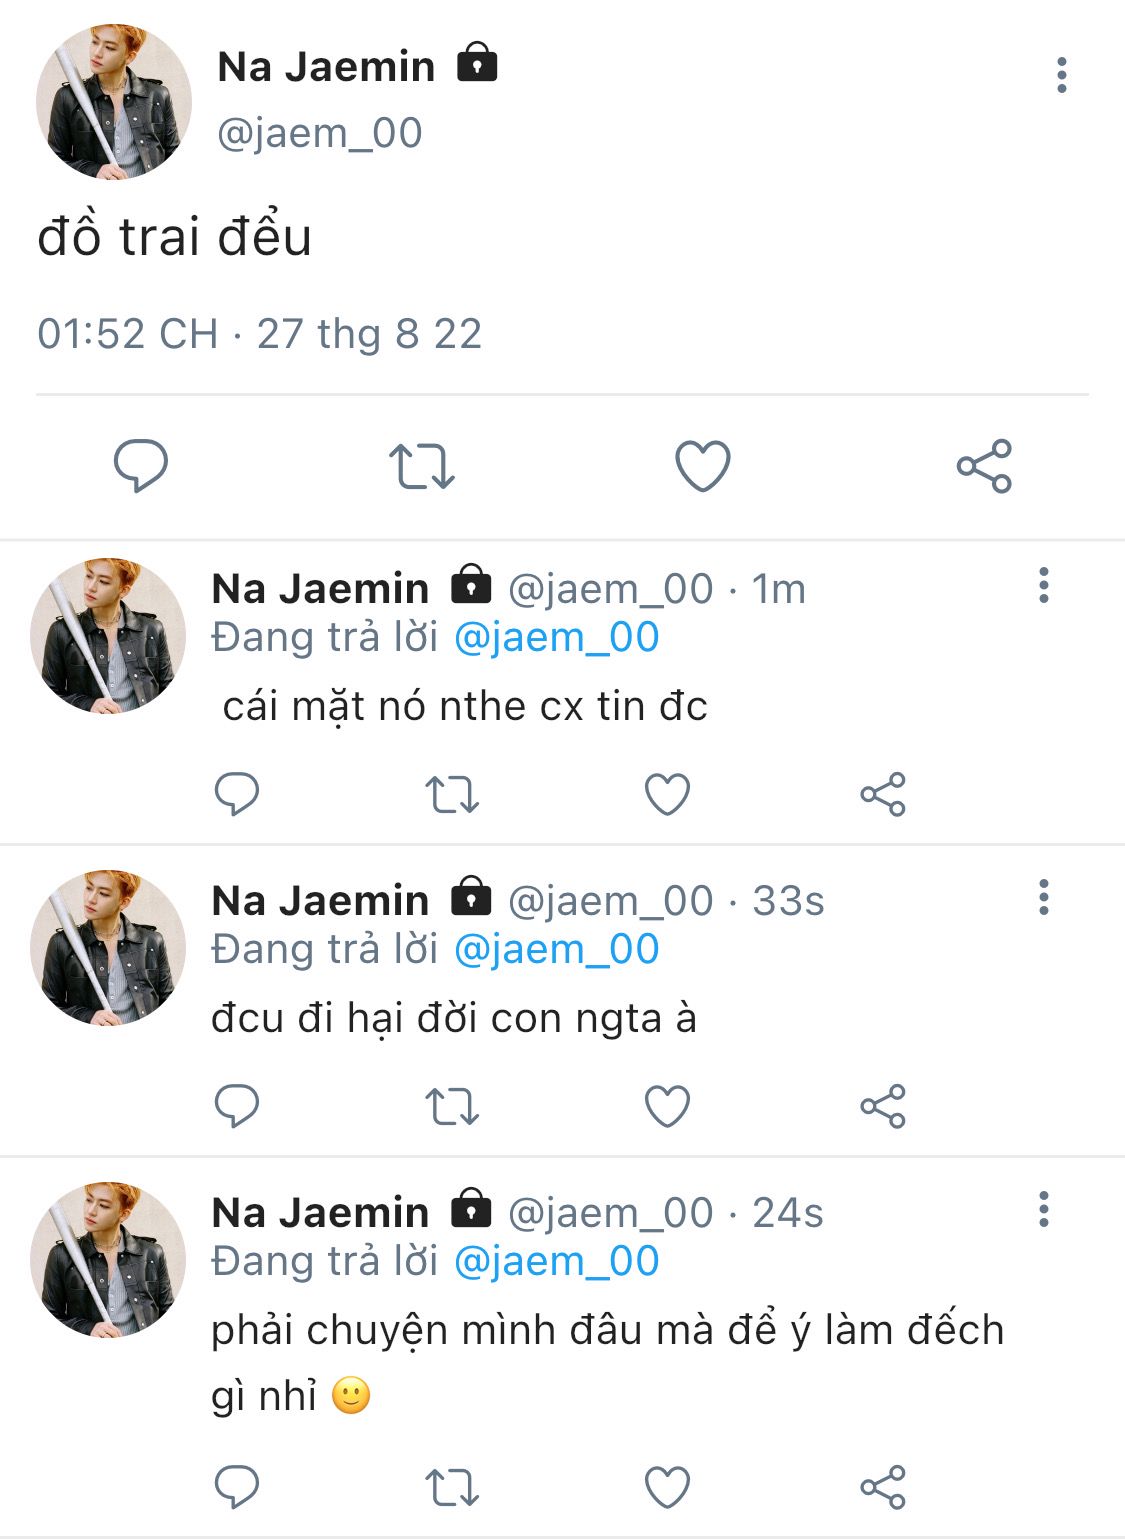Like the "đcu đi hại đời" tweet

667,1107
